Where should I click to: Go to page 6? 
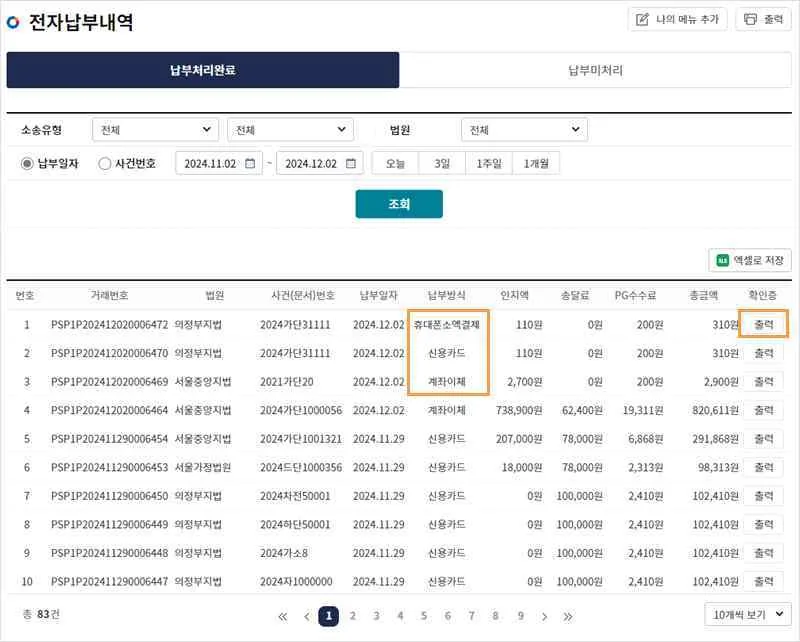point(448,616)
